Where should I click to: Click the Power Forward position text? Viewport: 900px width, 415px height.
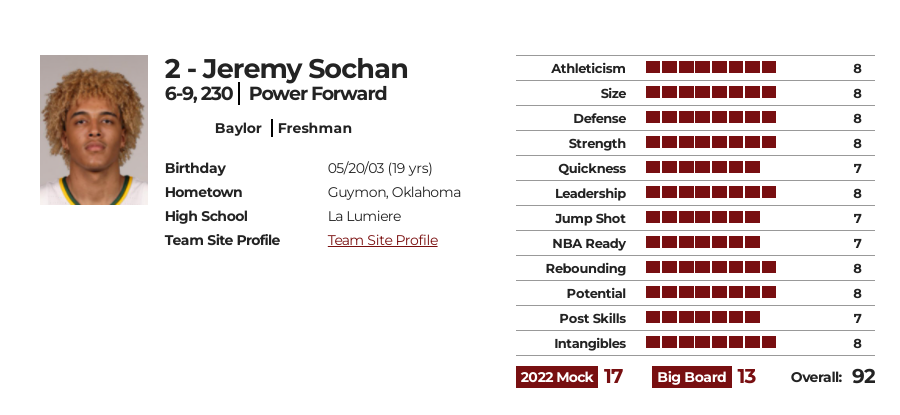(x=317, y=94)
